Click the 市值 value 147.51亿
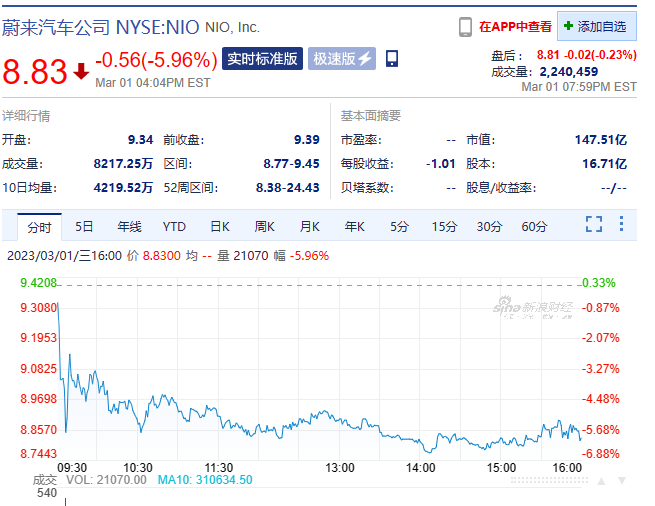 point(600,140)
